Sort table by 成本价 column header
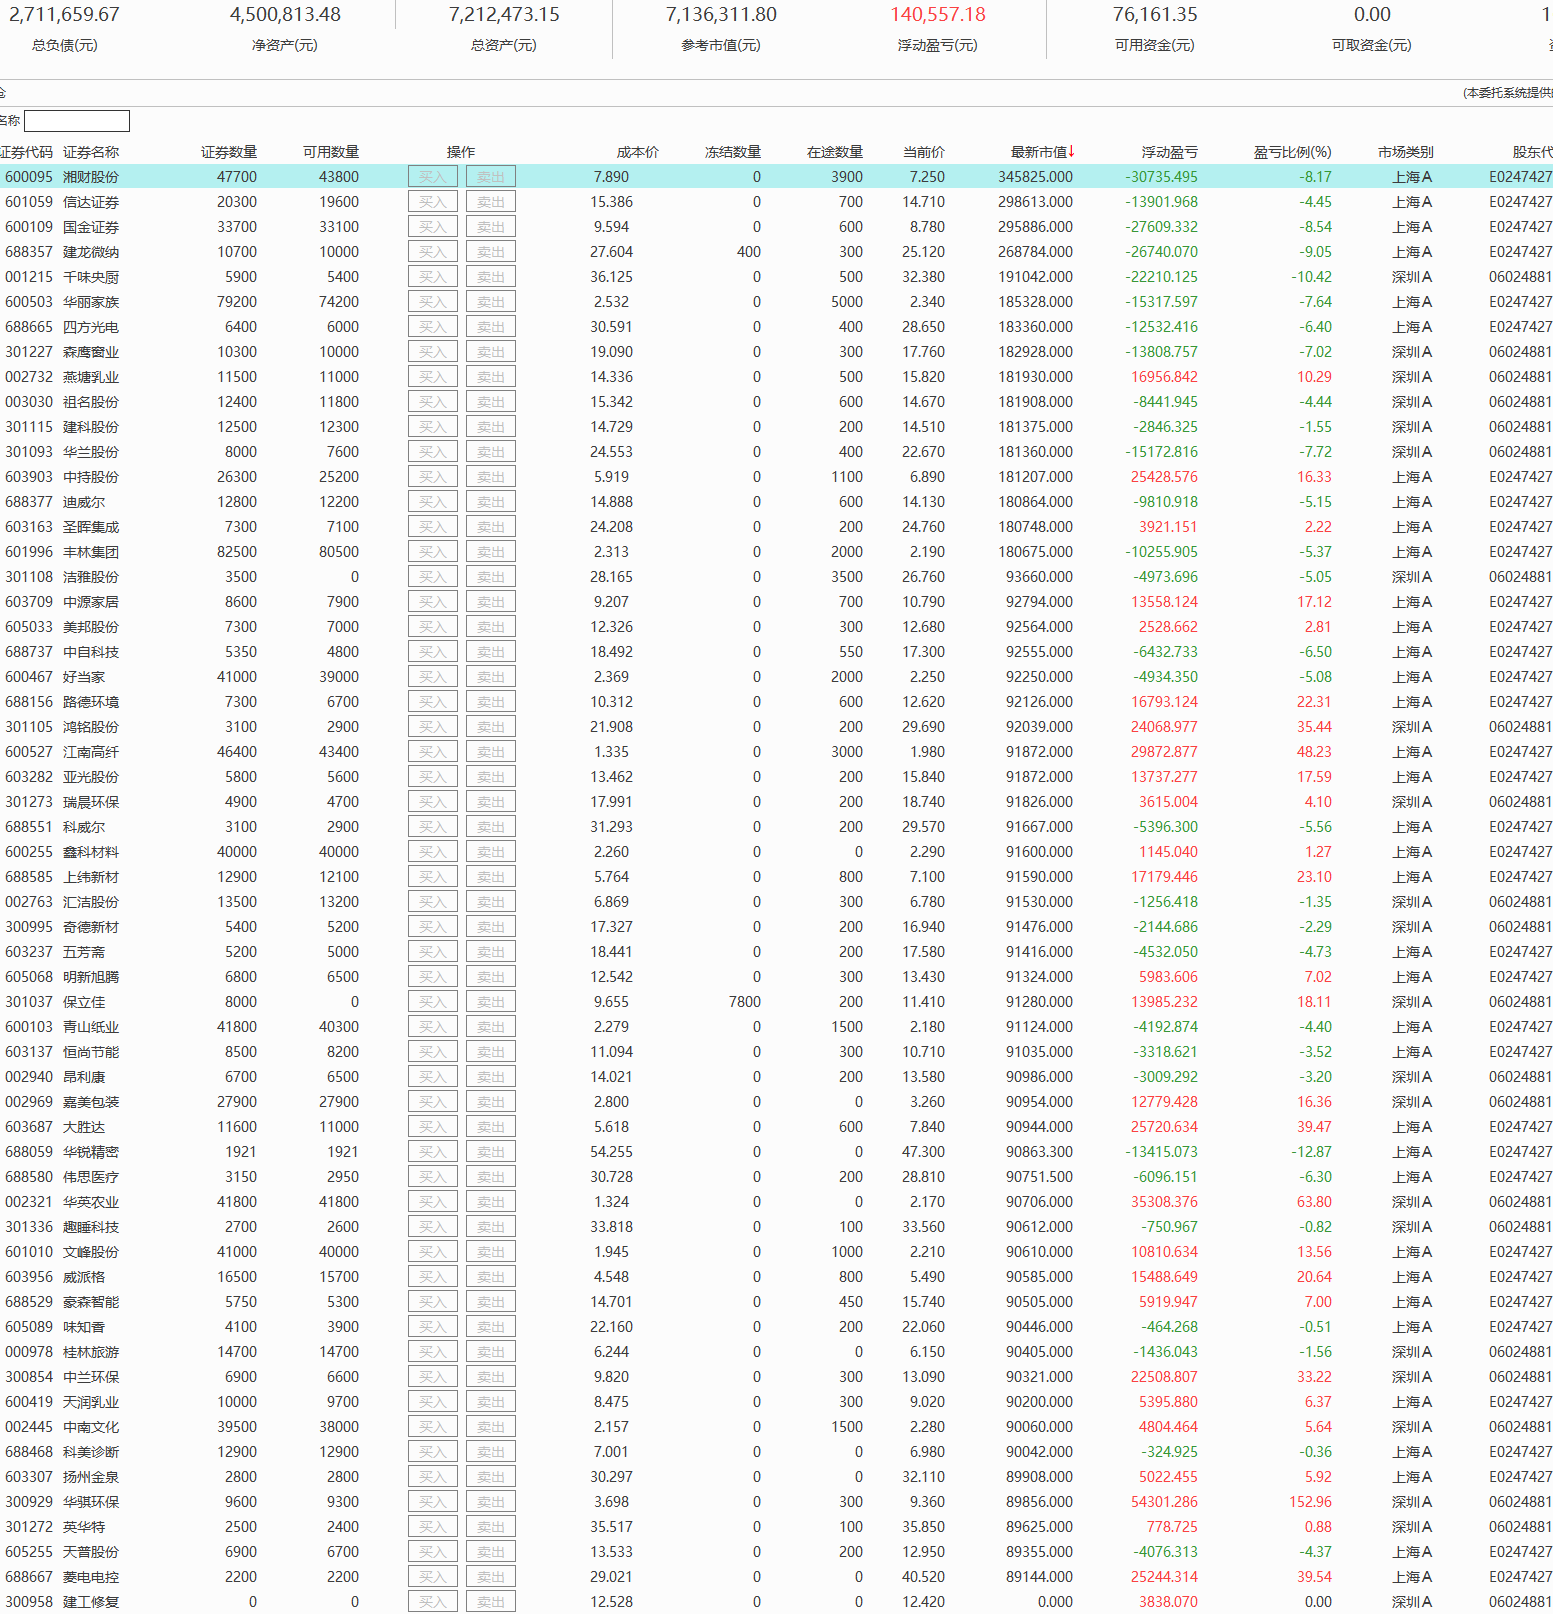The width and height of the screenshot is (1553, 1614). tap(638, 152)
